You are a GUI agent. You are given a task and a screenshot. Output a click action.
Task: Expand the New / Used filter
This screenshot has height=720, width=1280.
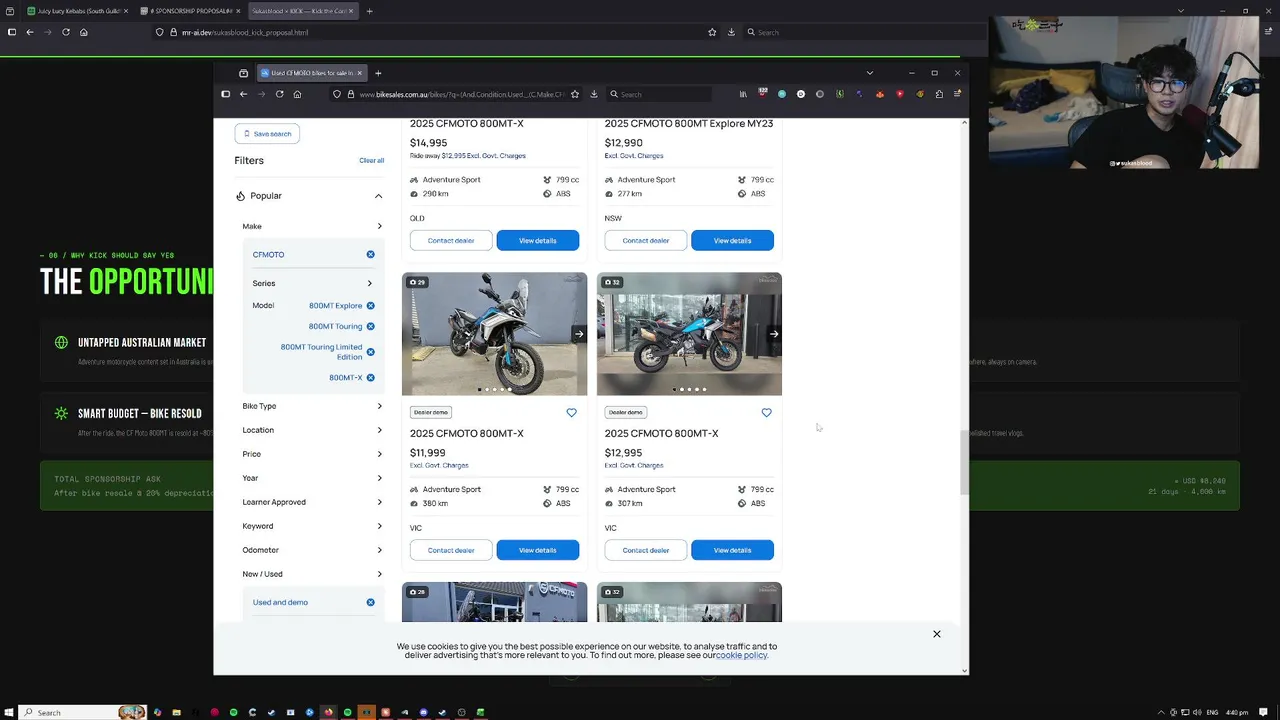coord(312,574)
